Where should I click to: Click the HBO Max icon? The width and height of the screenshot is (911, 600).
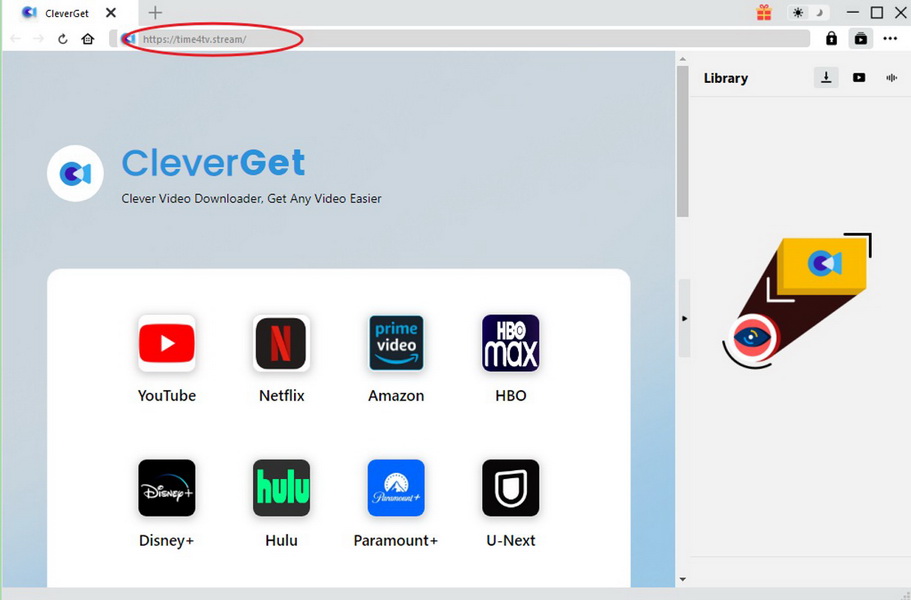tap(510, 343)
